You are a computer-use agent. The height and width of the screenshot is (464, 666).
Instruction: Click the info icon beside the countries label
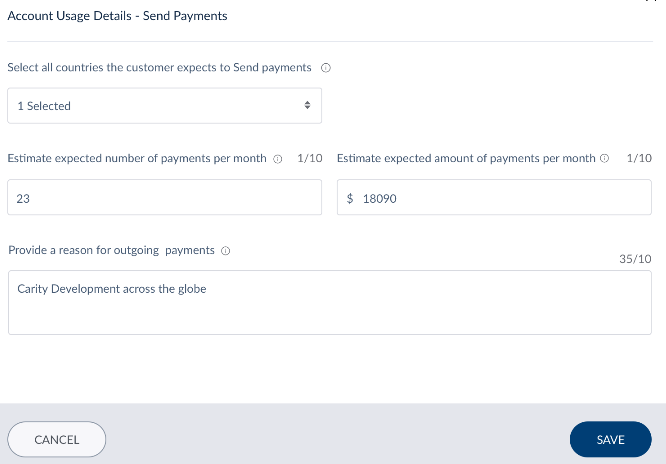(325, 69)
